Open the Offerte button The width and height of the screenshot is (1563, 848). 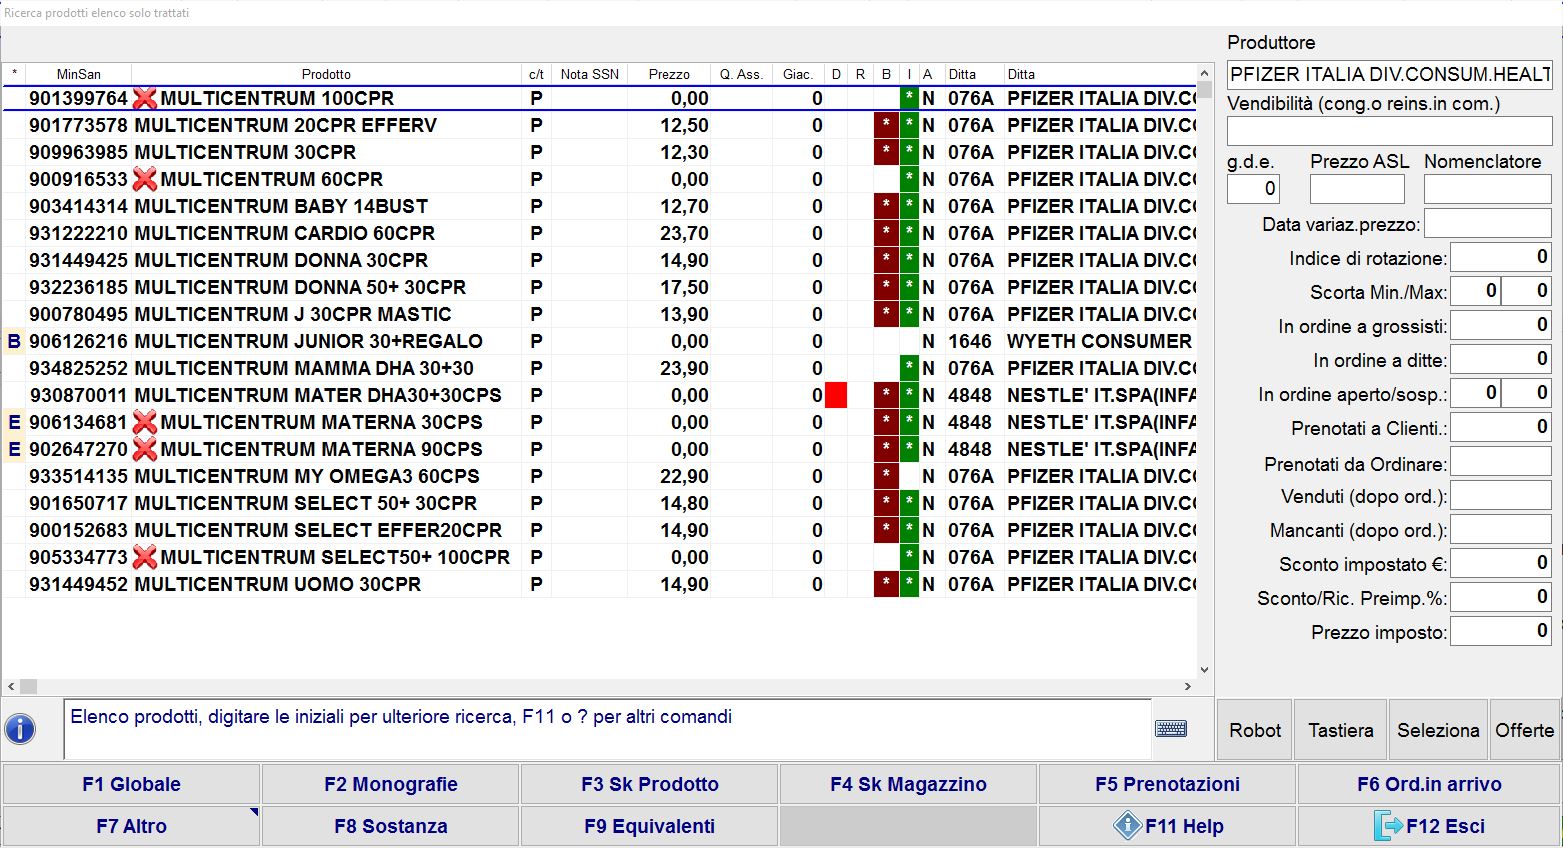pyautogui.click(x=1524, y=730)
